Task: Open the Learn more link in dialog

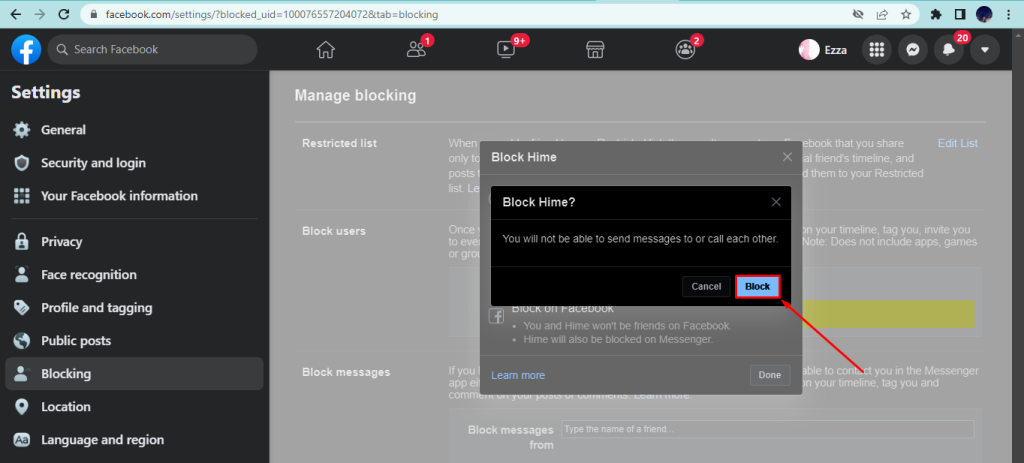Action: coord(518,375)
